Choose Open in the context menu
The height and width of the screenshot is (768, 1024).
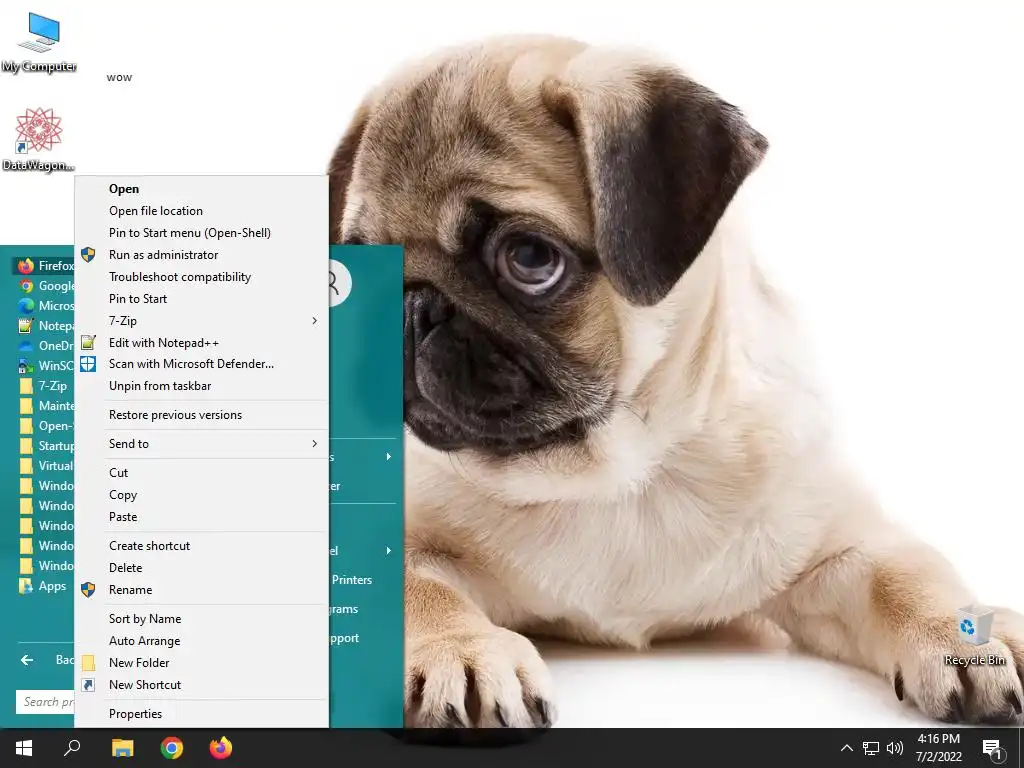coord(202,189)
